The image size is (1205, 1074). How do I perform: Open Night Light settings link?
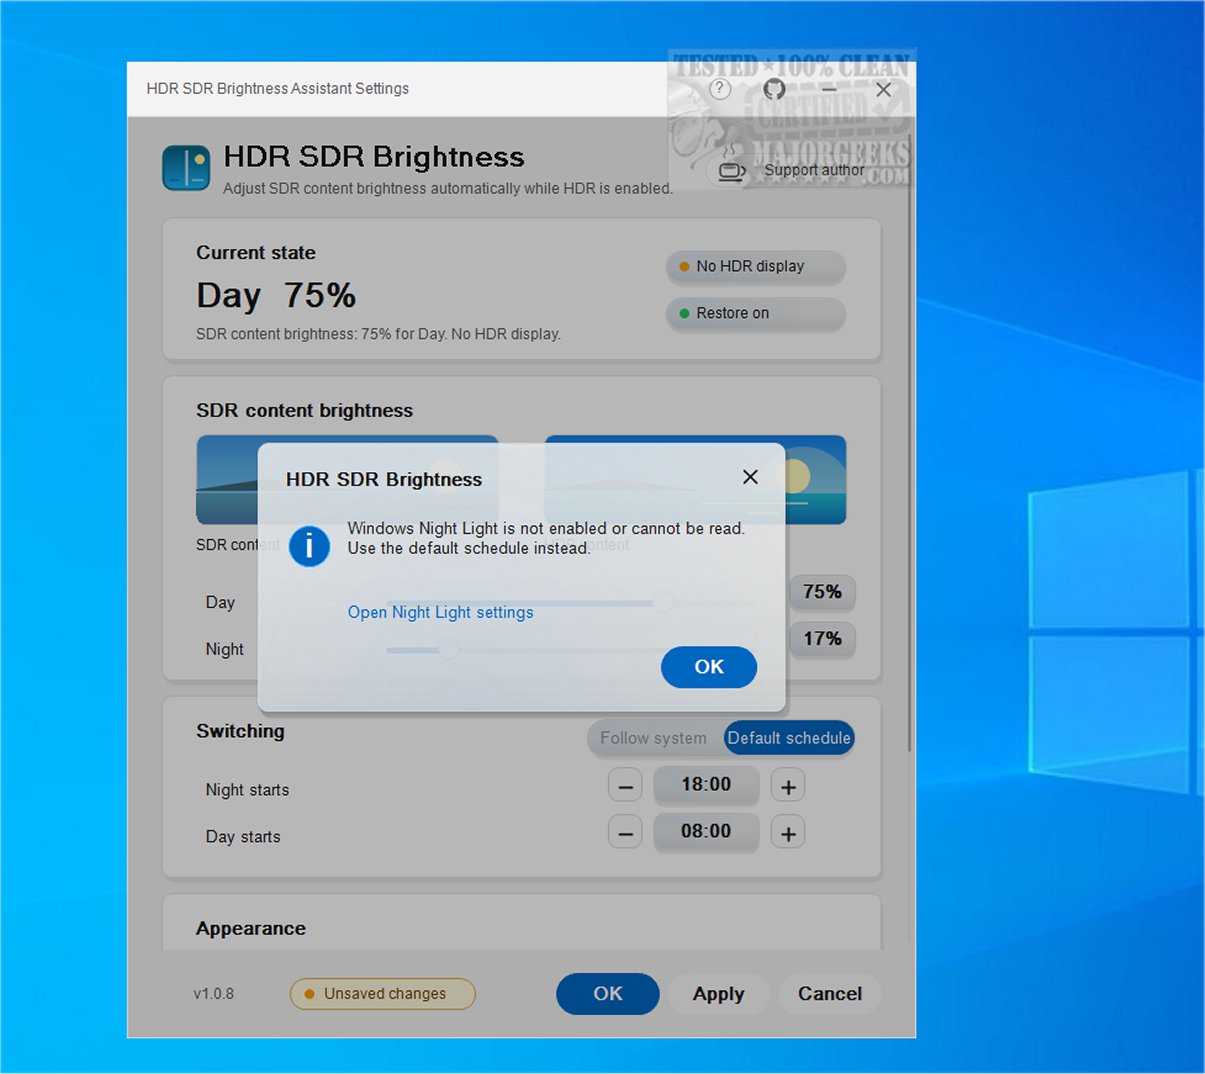tap(440, 612)
